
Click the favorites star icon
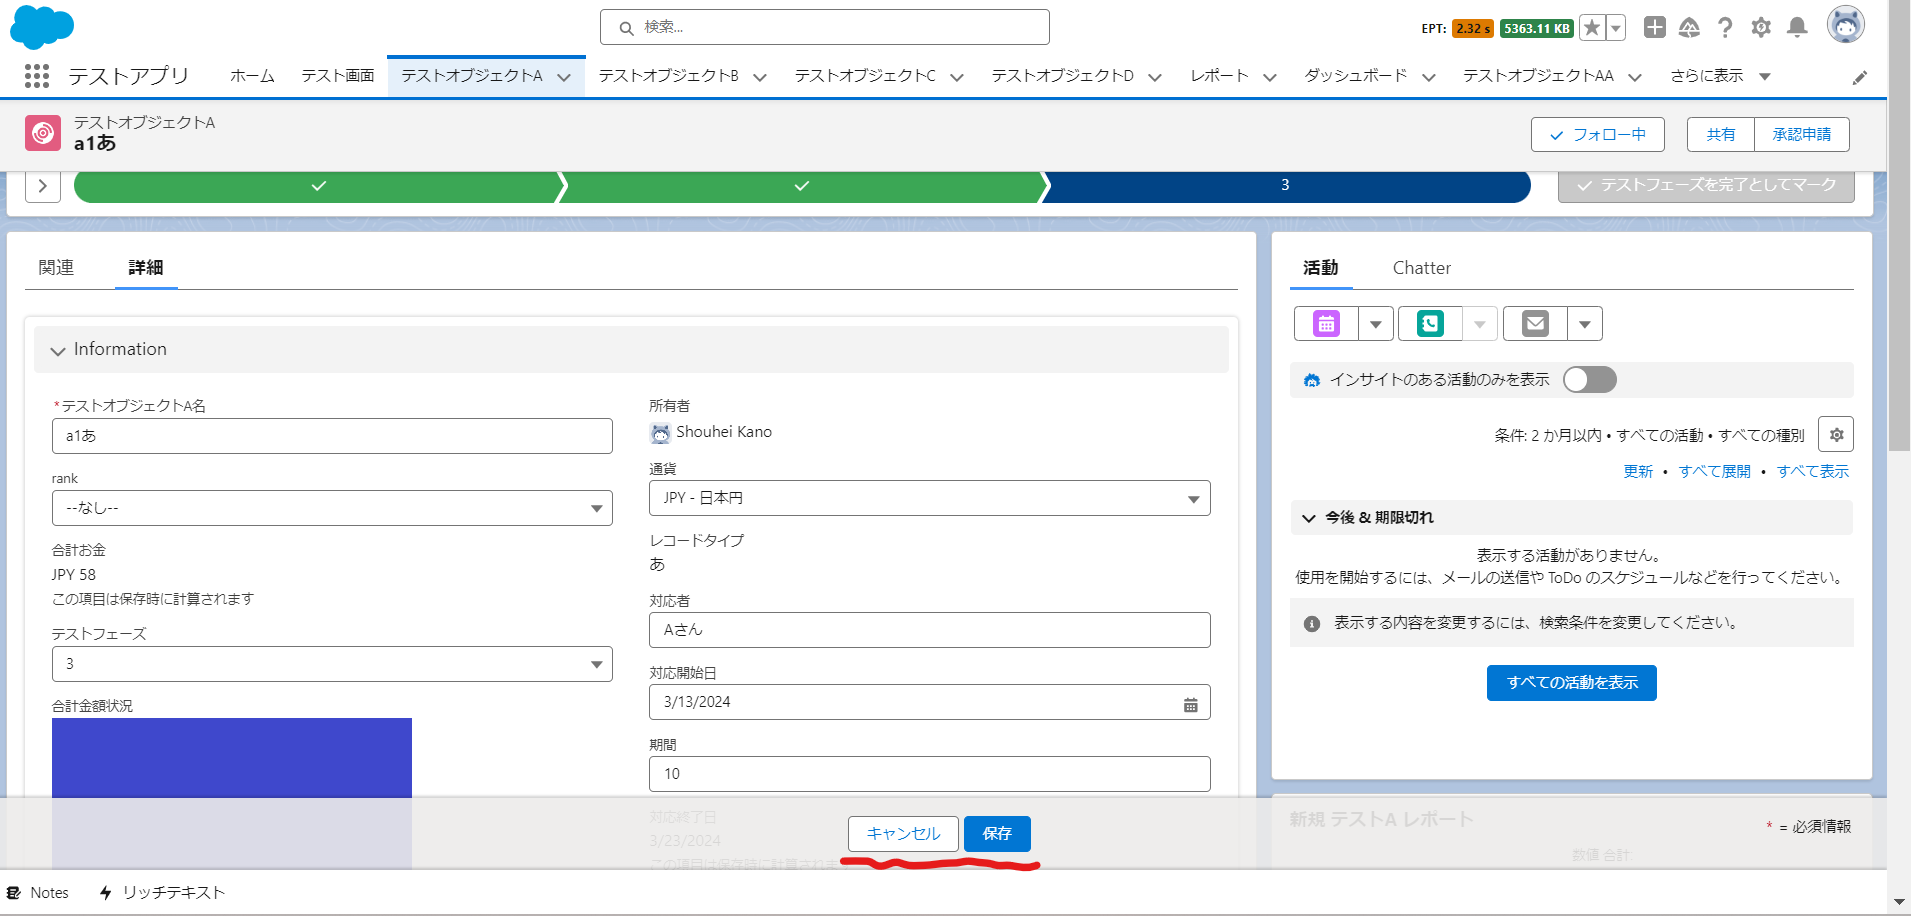1592,28
